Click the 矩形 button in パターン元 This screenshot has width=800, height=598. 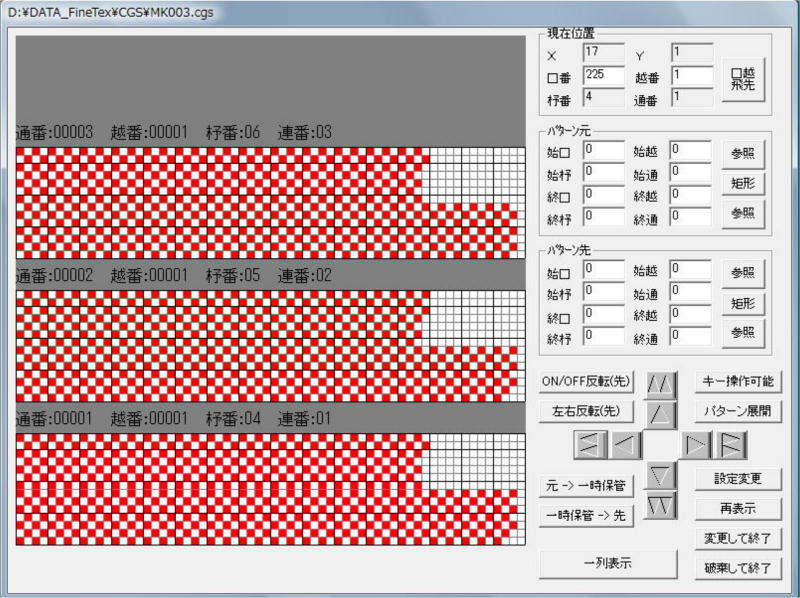click(742, 183)
